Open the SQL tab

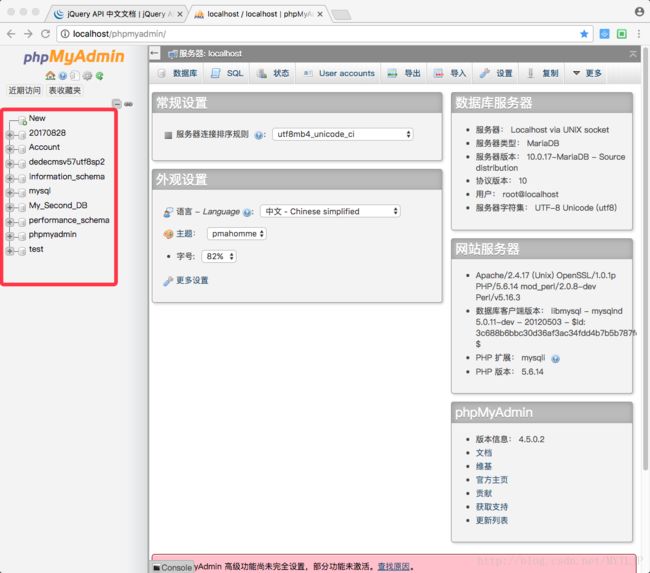pos(227,73)
